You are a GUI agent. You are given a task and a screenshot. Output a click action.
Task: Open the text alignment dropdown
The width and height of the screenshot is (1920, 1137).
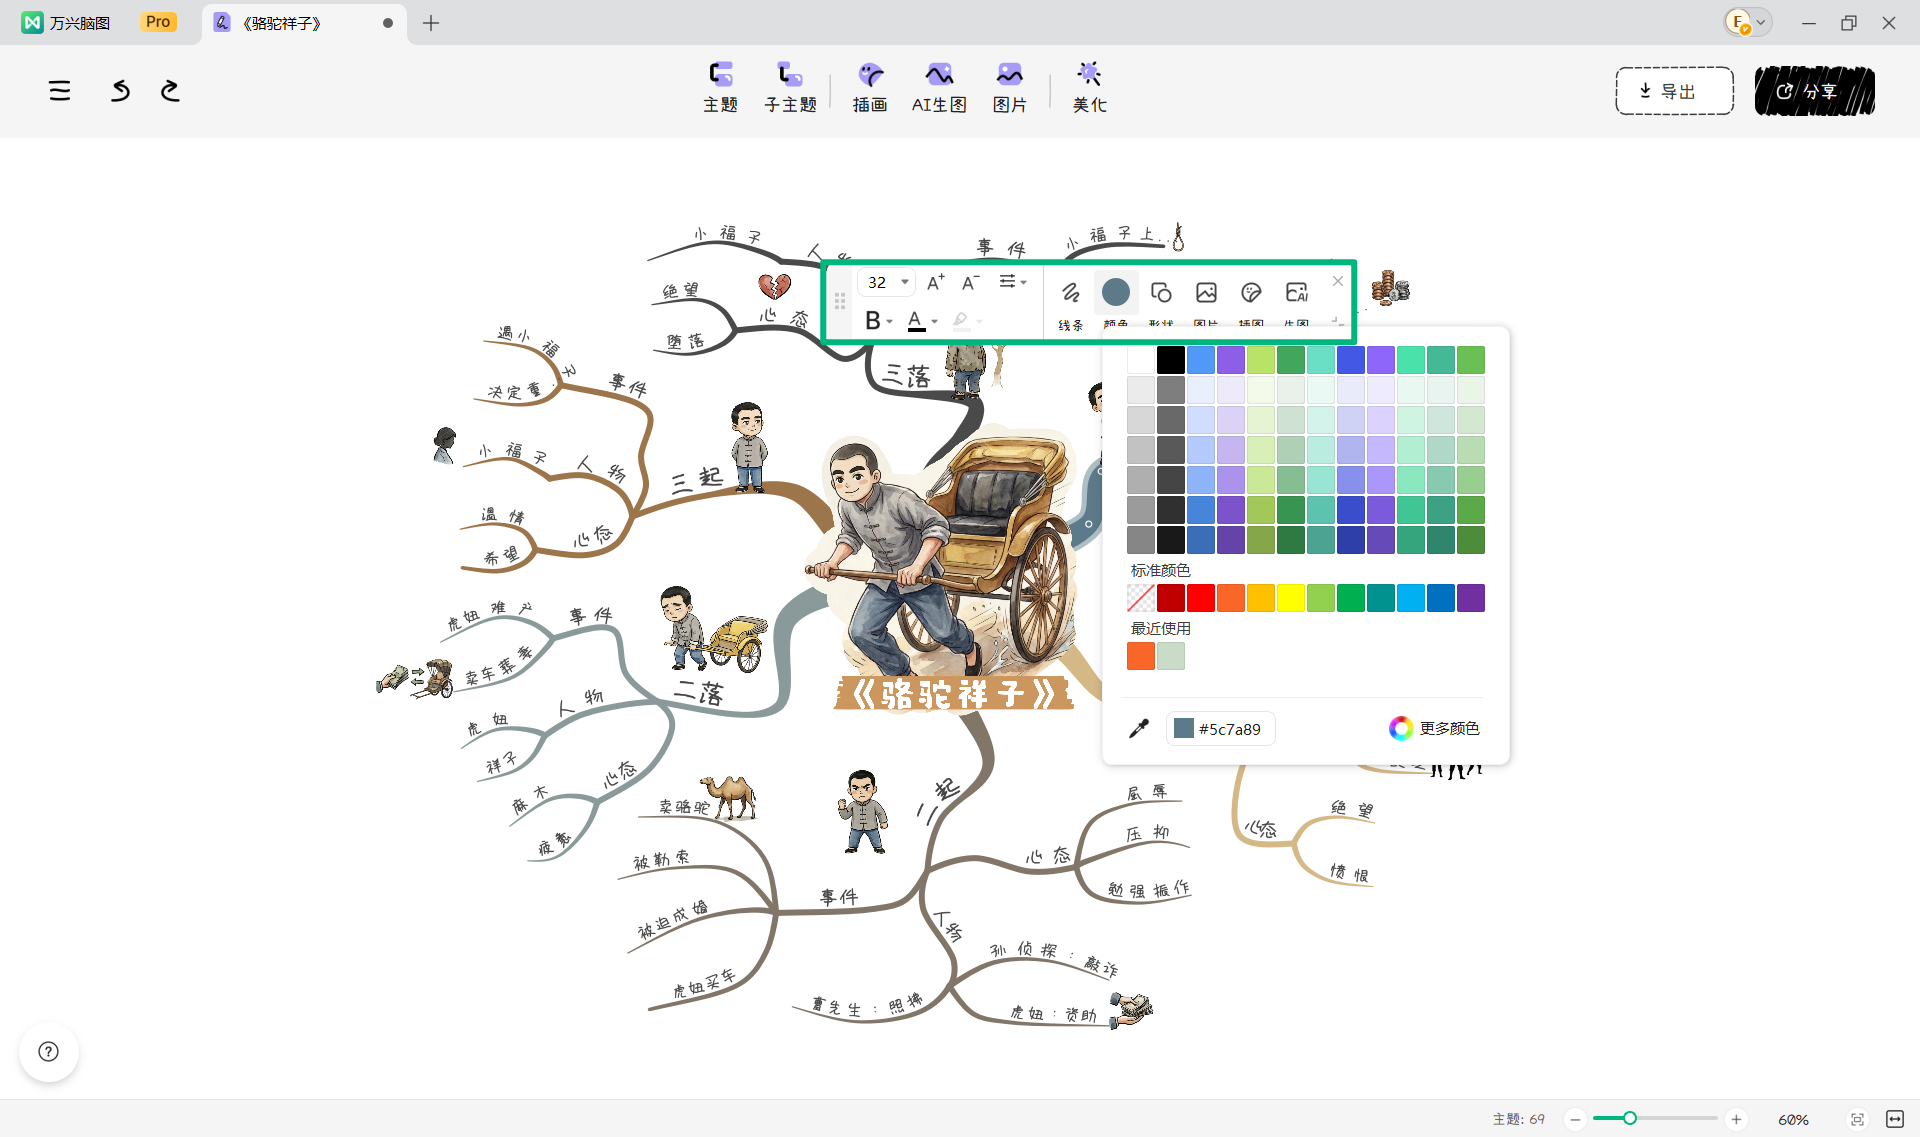tap(1013, 282)
